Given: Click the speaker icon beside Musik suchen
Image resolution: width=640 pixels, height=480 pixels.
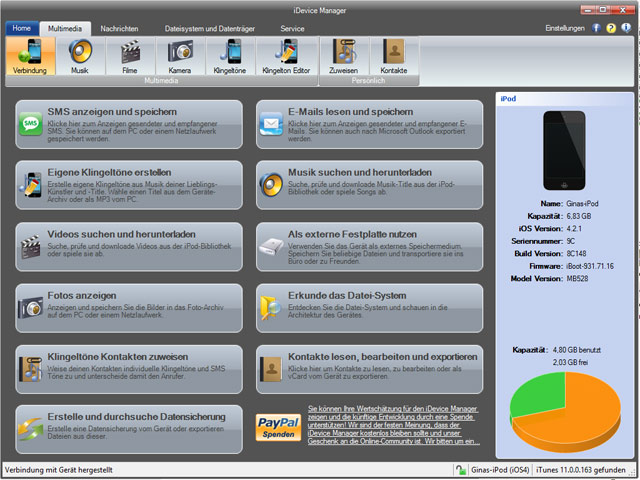Looking at the screenshot, I should (271, 184).
